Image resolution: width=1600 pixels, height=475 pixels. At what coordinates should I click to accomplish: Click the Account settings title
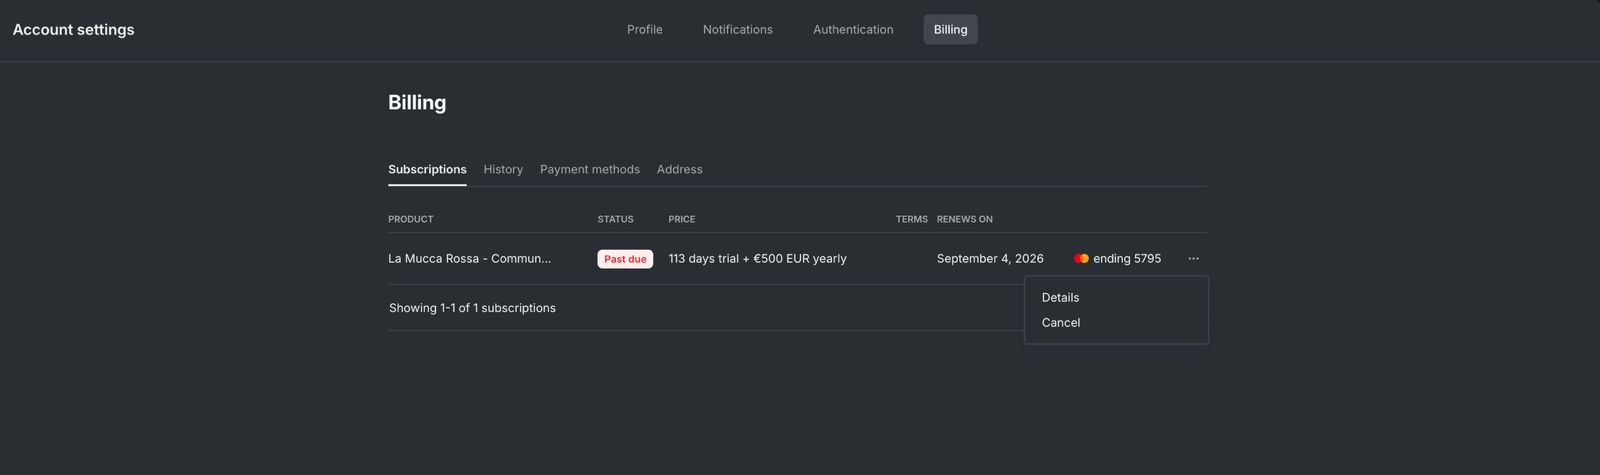pyautogui.click(x=74, y=30)
